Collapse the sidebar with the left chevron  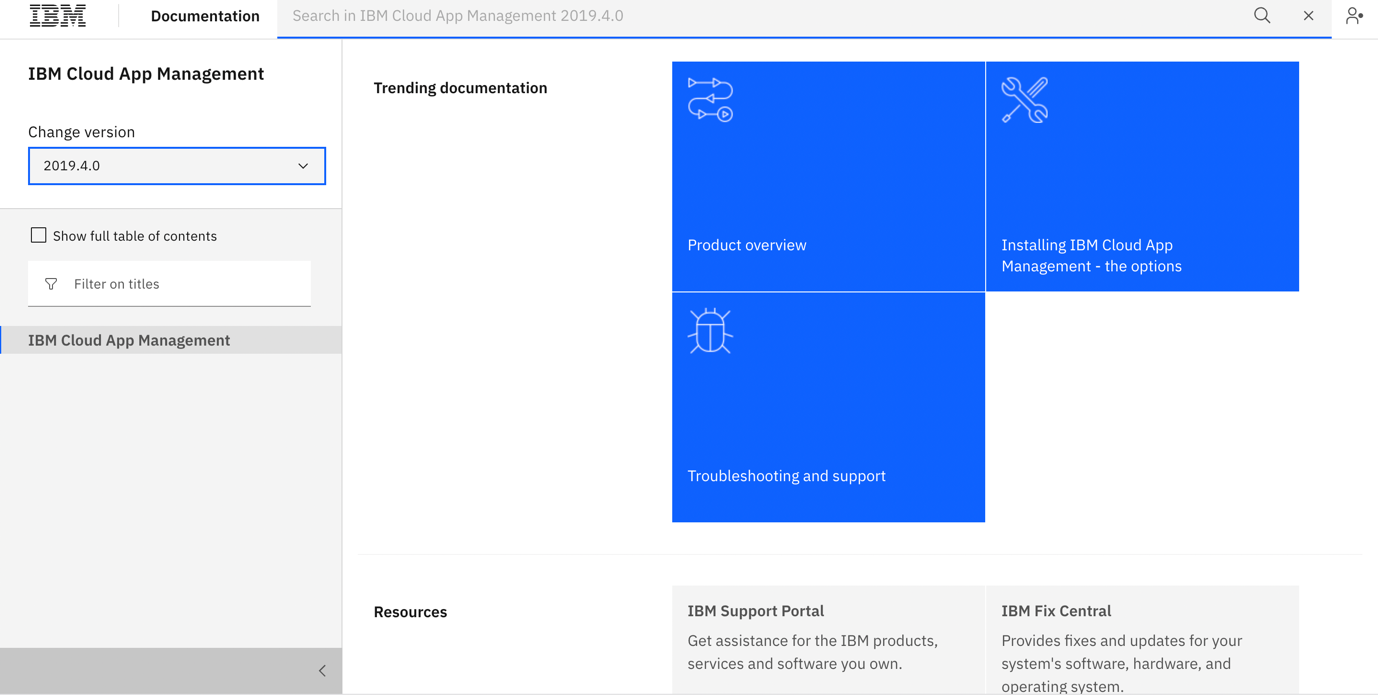pos(322,671)
